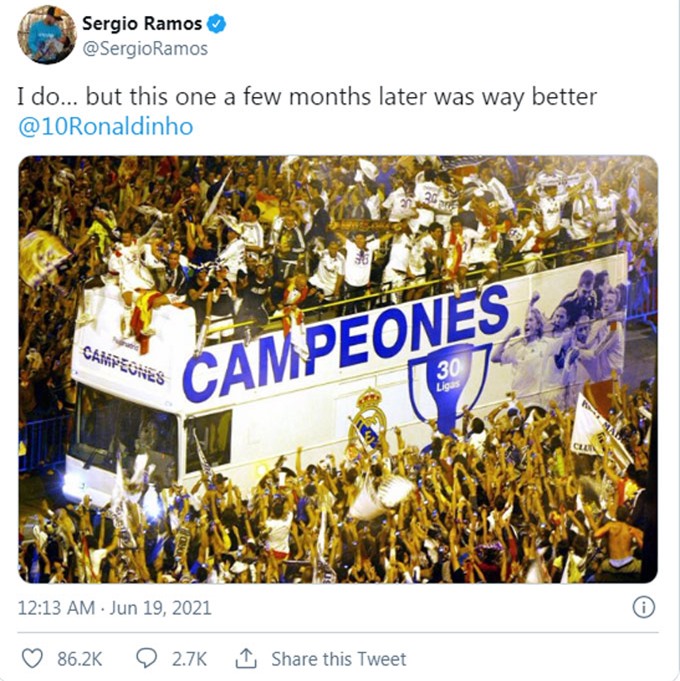The width and height of the screenshot is (680, 681).
Task: Click the large CAMPEONES lettering
Action: 345,343
